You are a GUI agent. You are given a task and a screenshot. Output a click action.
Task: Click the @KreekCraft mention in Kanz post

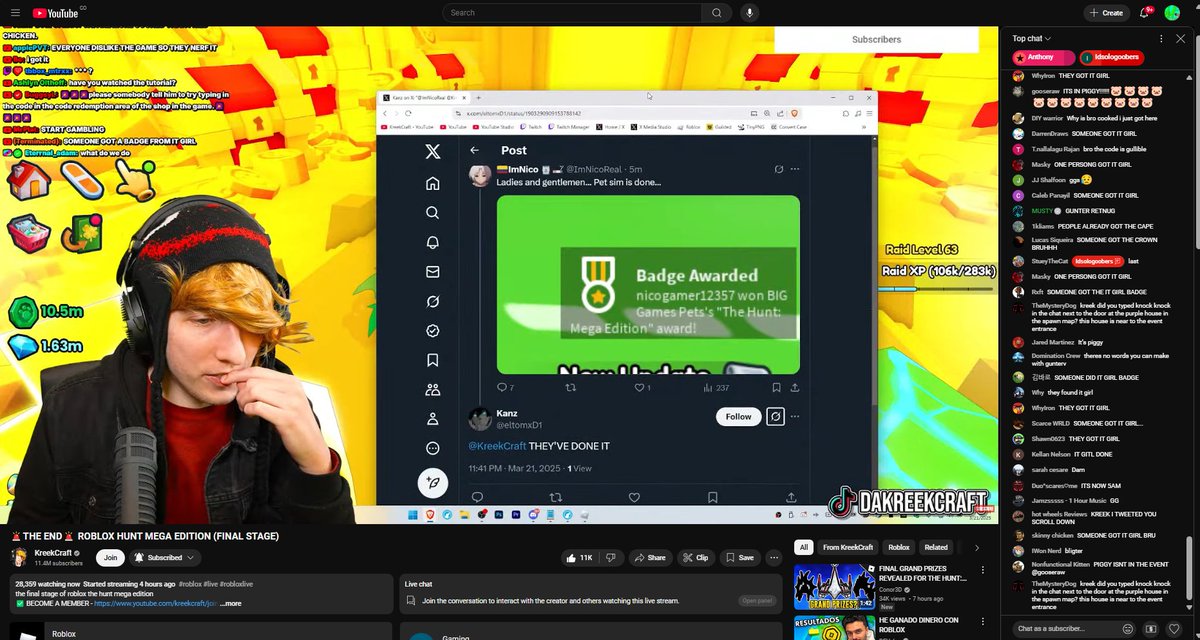(x=497, y=446)
